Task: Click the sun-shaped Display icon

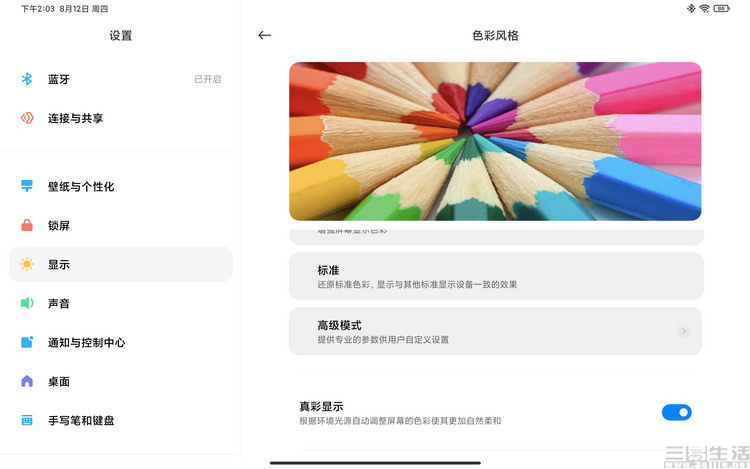Action: tap(28, 265)
